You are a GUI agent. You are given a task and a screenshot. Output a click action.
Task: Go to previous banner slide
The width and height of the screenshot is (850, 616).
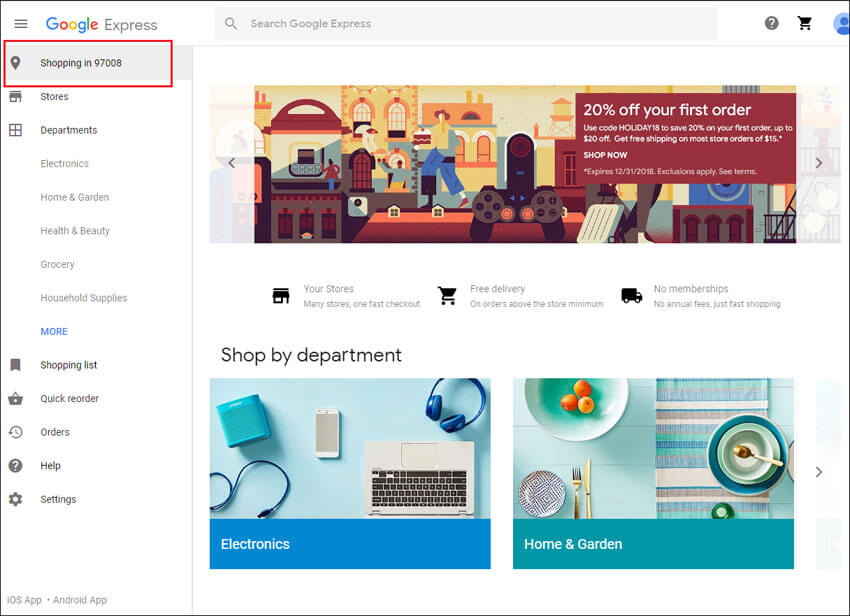point(231,163)
